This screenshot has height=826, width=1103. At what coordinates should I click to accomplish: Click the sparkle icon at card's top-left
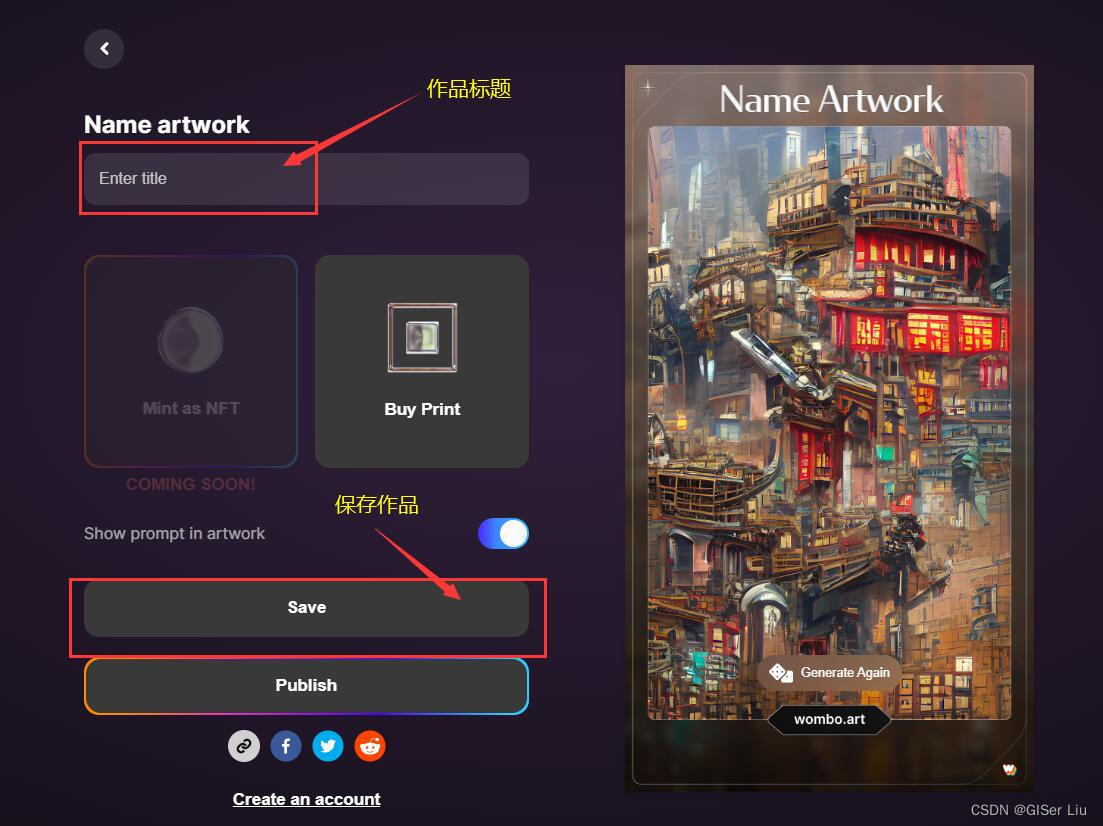click(648, 88)
